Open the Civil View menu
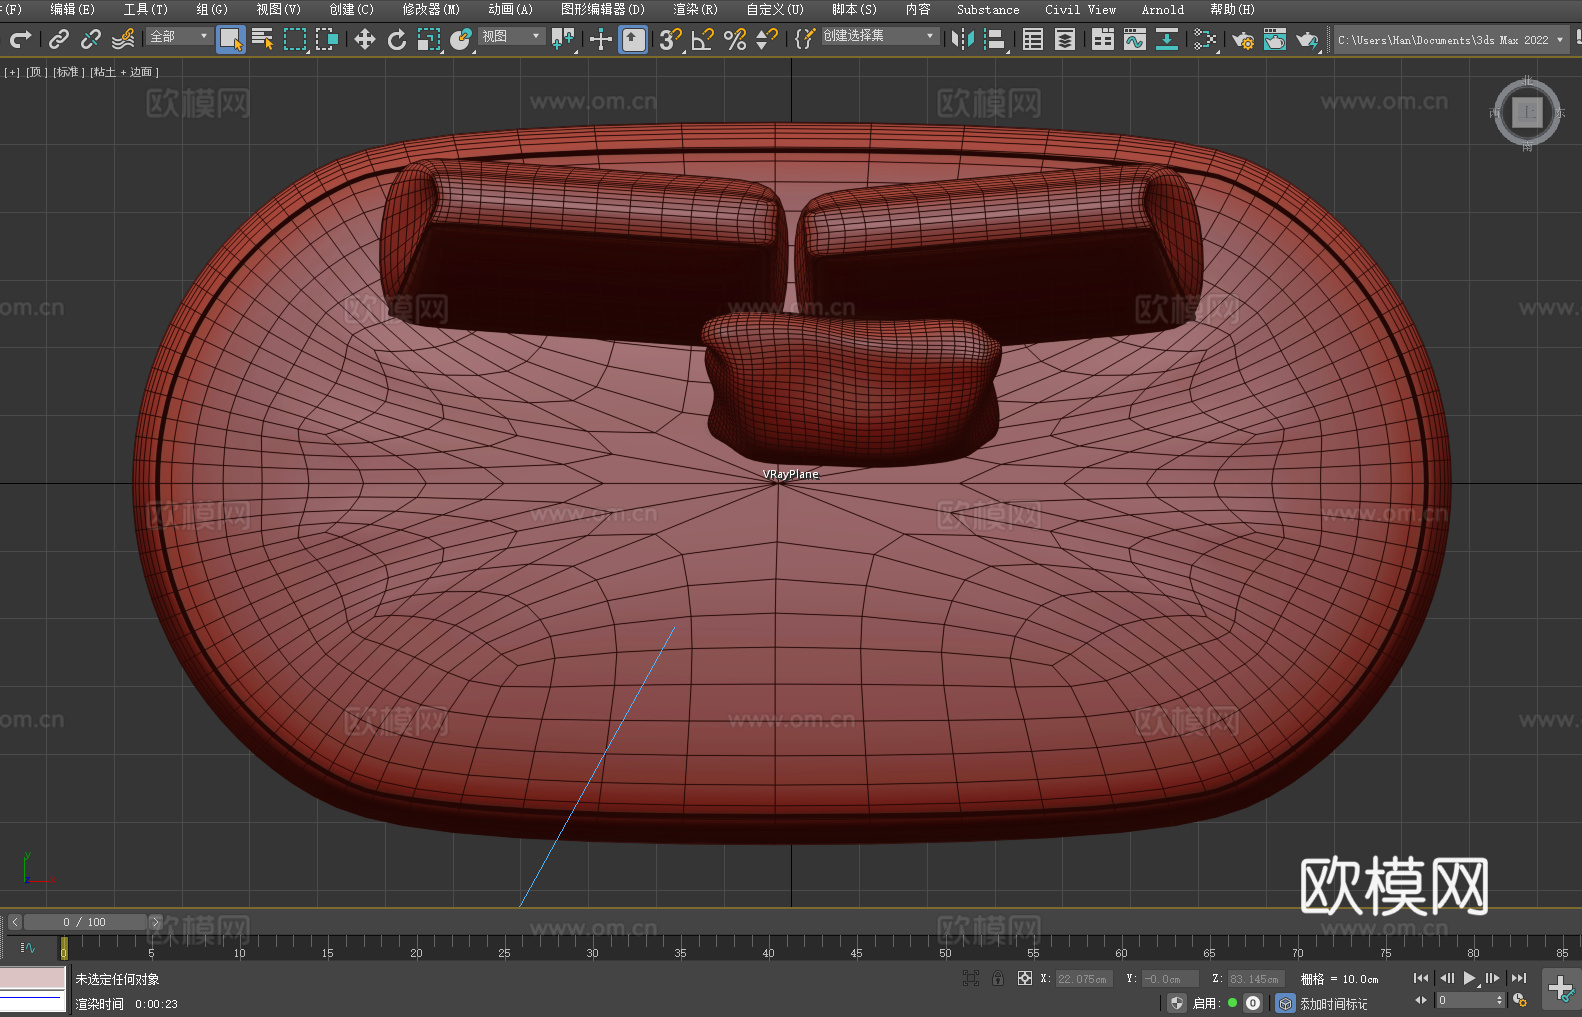The width and height of the screenshot is (1582, 1017). [x=1080, y=9]
